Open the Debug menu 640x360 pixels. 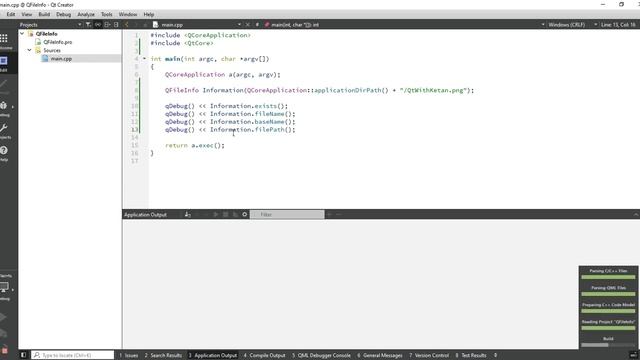(x=63, y=14)
